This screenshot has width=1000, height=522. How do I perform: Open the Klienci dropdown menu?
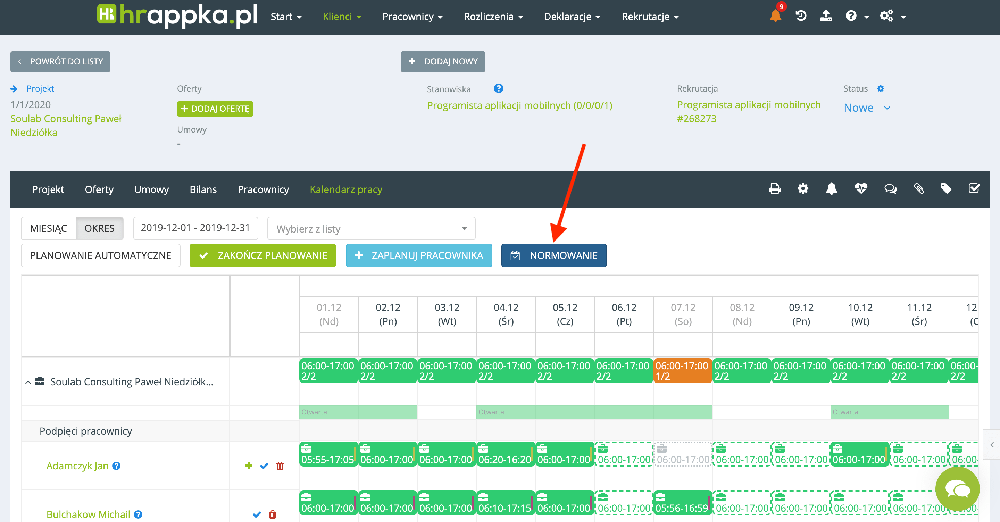click(x=342, y=17)
